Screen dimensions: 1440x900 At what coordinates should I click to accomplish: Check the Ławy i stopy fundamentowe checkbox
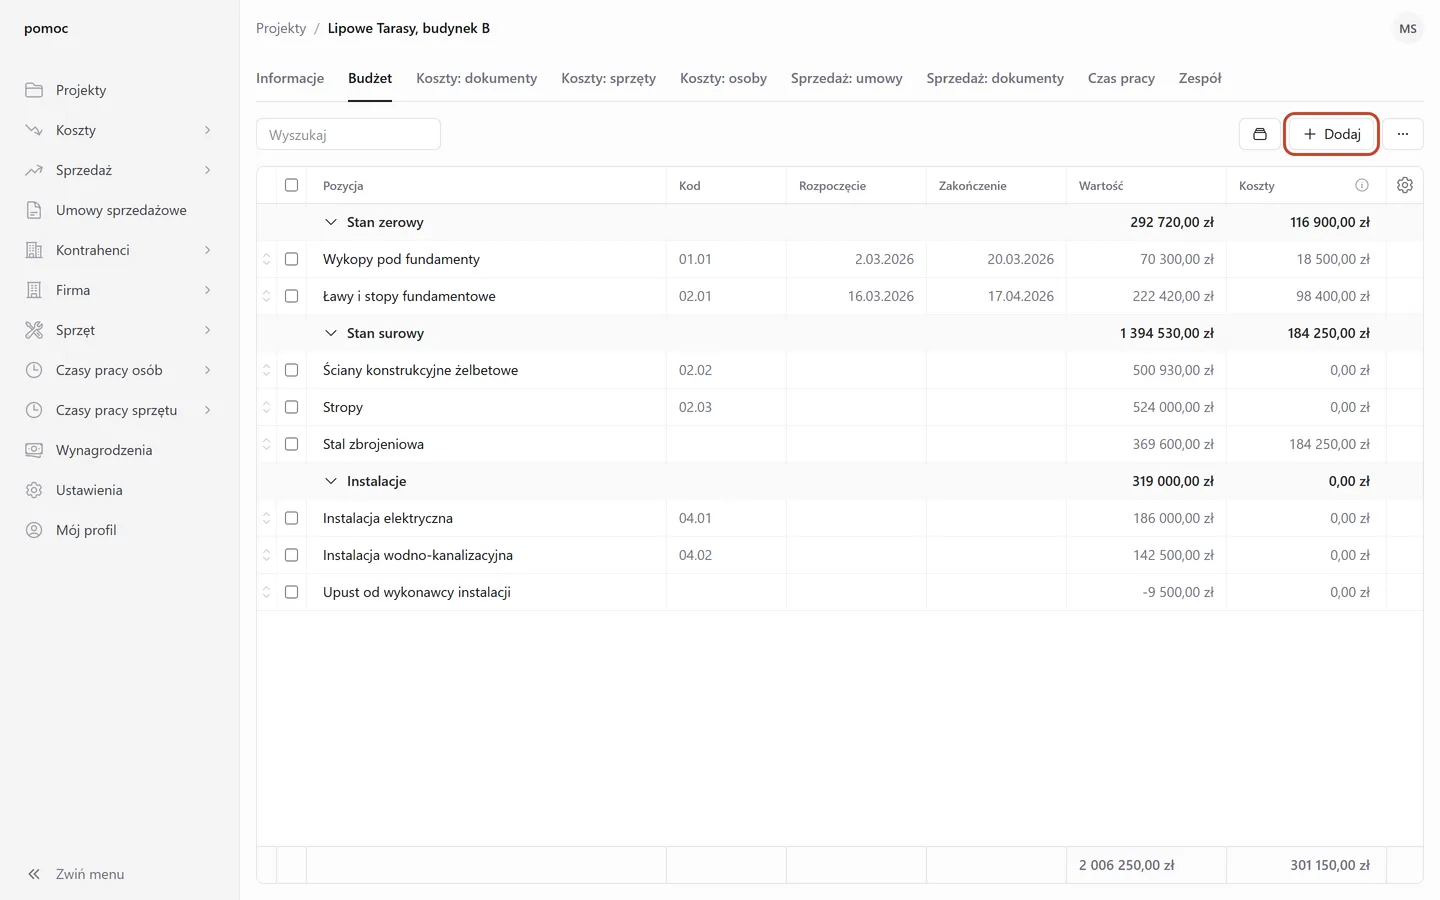[292, 296]
